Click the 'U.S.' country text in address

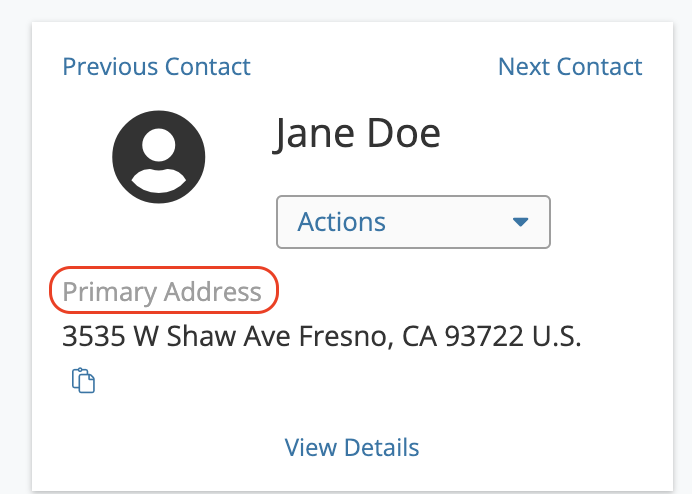[557, 336]
